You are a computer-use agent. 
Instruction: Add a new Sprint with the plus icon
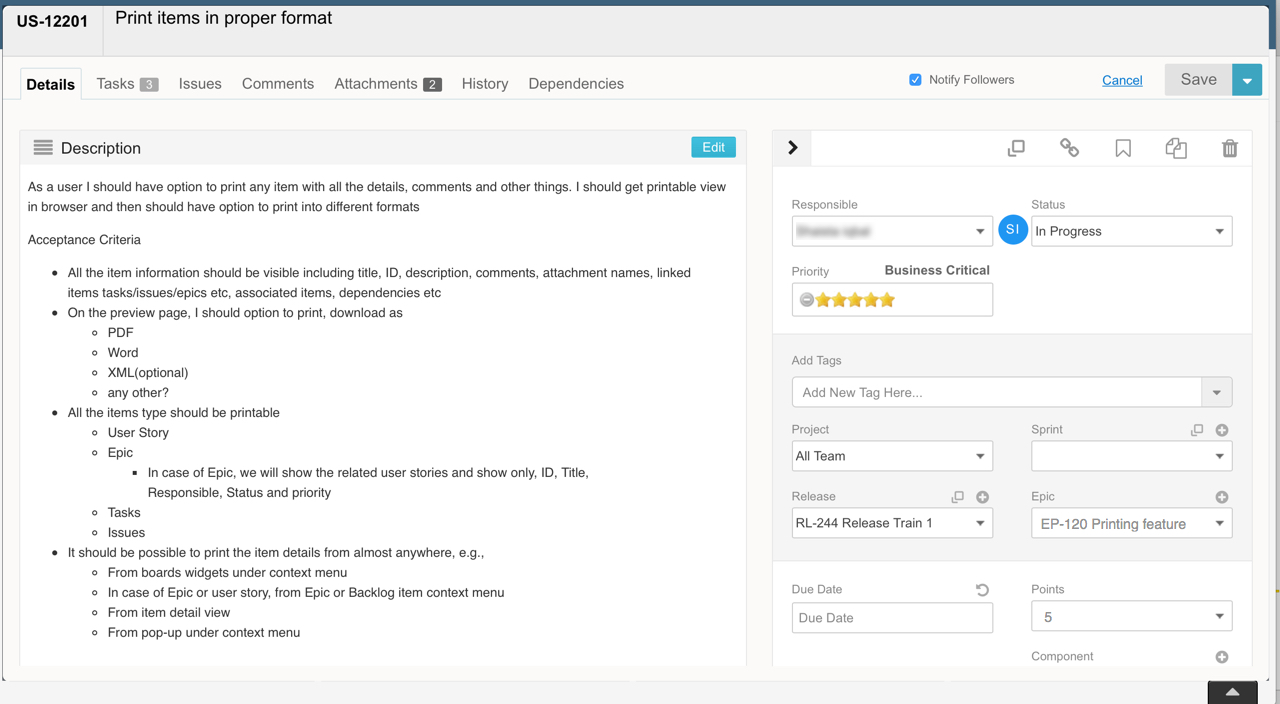click(x=1221, y=429)
